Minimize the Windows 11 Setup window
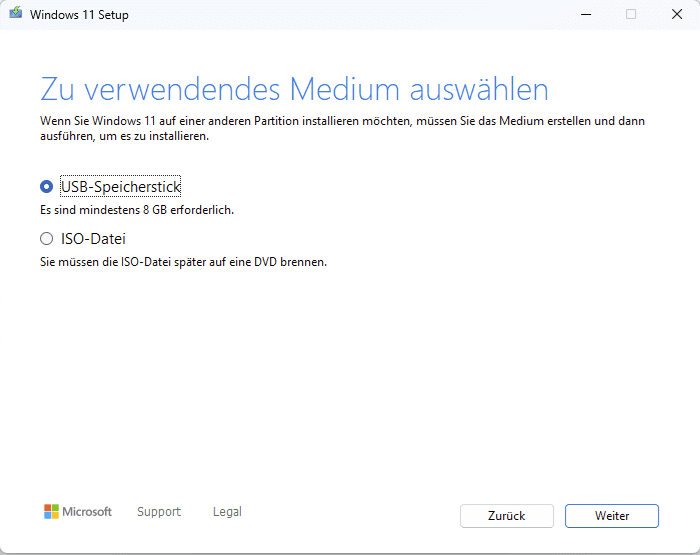Image resolution: width=700 pixels, height=555 pixels. point(586,14)
